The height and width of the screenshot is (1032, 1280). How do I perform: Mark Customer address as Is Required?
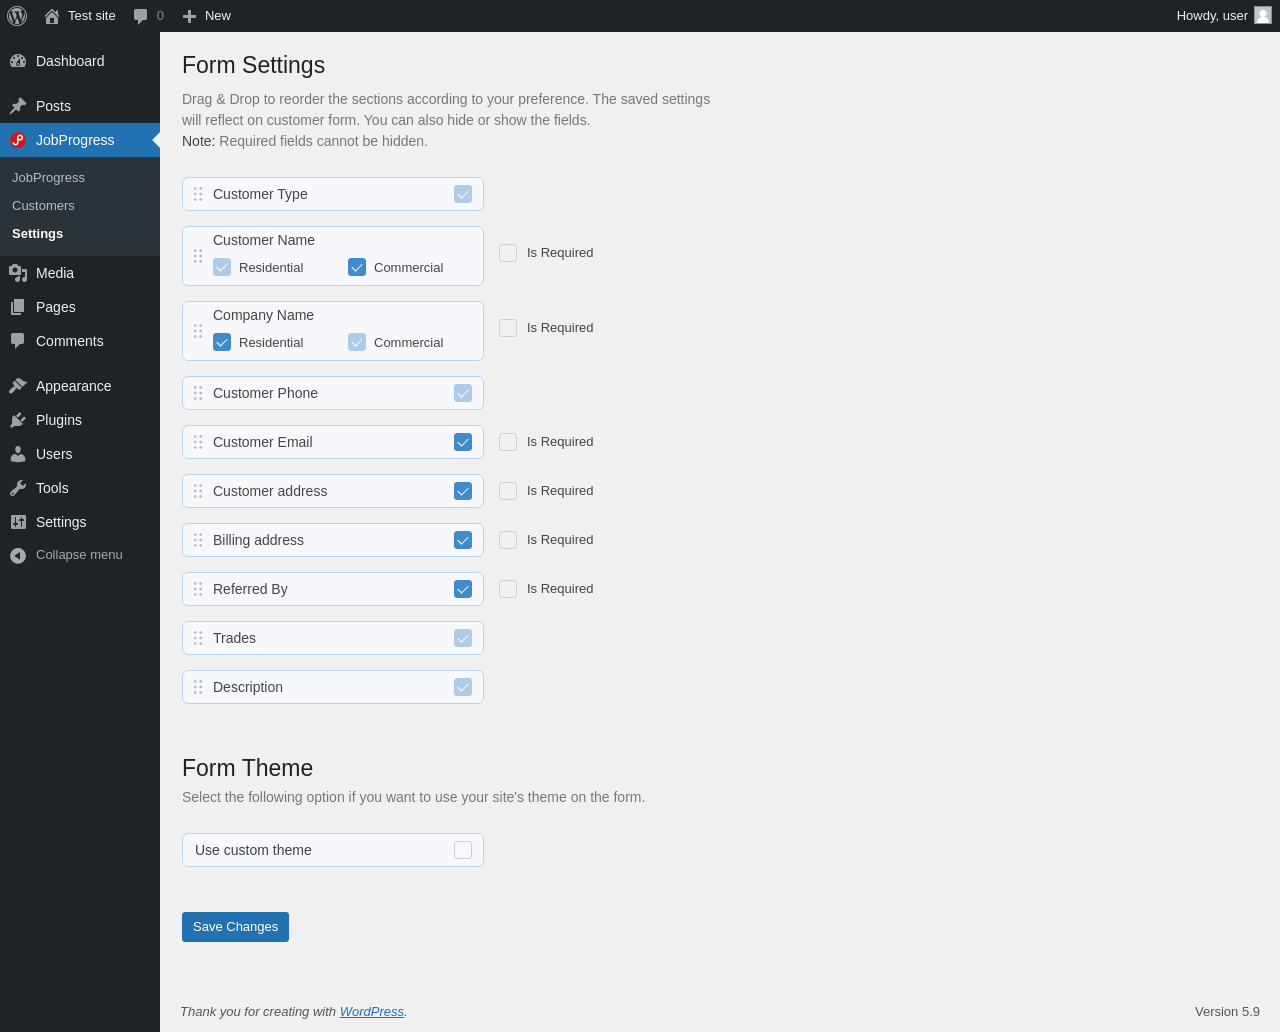508,491
